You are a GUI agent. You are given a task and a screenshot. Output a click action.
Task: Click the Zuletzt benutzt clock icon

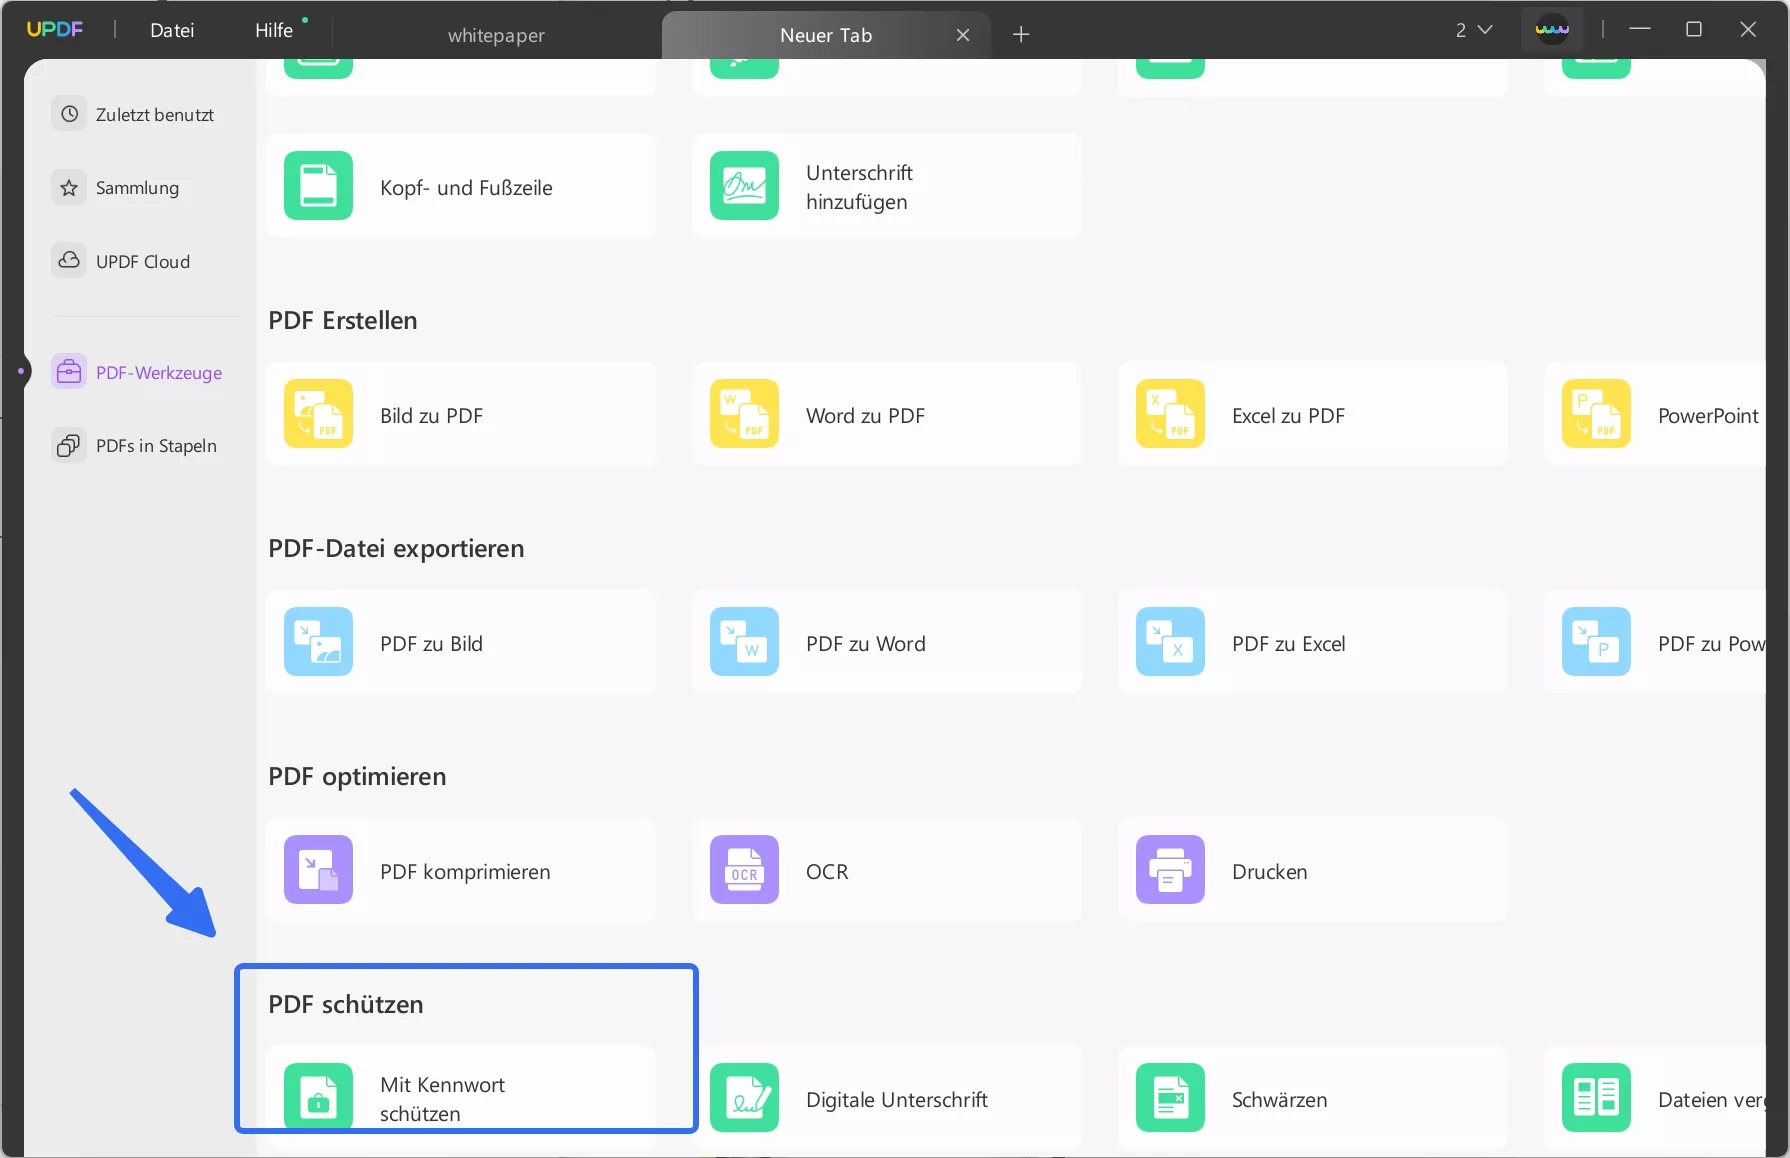69,114
